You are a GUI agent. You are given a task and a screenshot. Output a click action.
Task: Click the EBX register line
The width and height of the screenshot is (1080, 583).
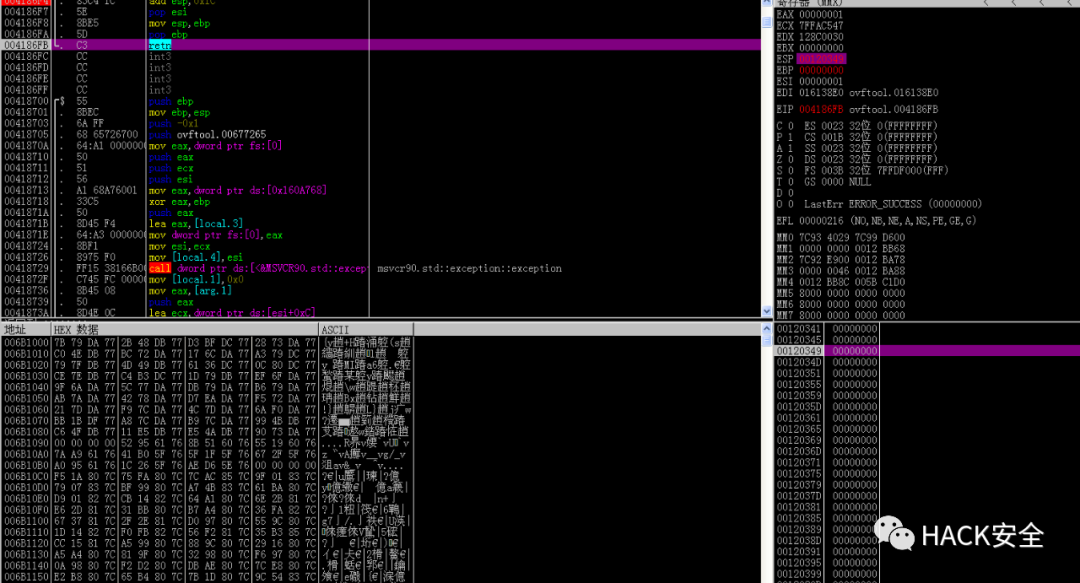click(810, 48)
